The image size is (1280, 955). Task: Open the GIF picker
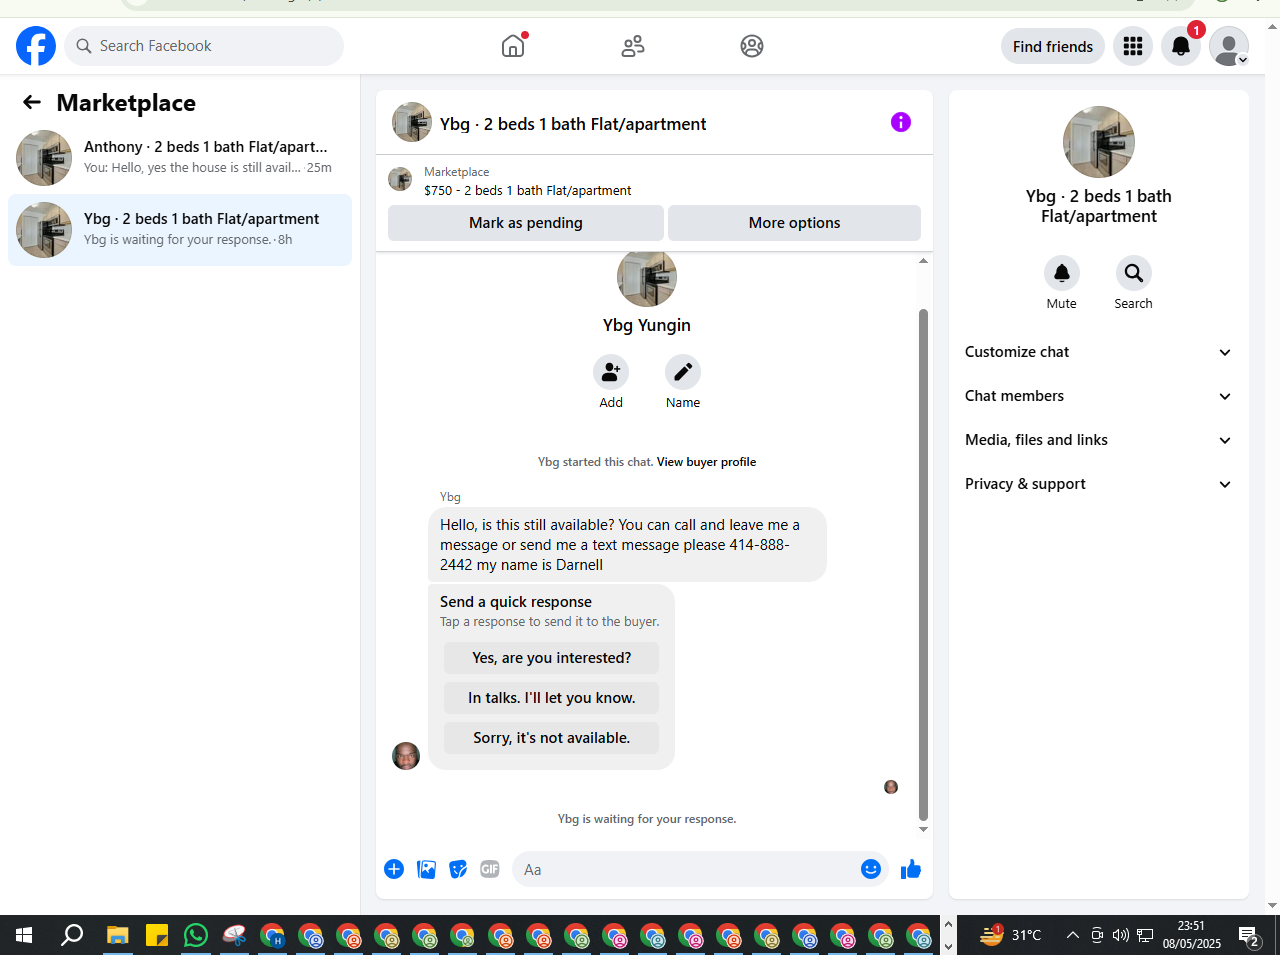[490, 869]
